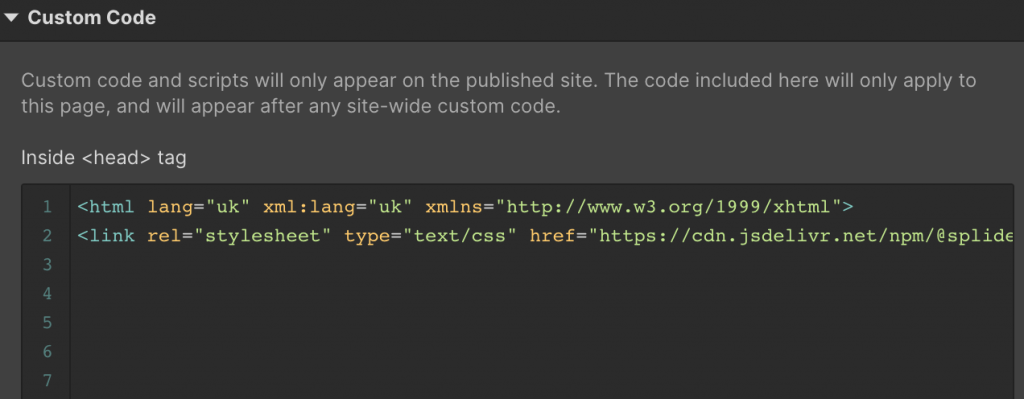Click line number 6 in the gutter
This screenshot has width=1024, height=399.
pos(47,352)
